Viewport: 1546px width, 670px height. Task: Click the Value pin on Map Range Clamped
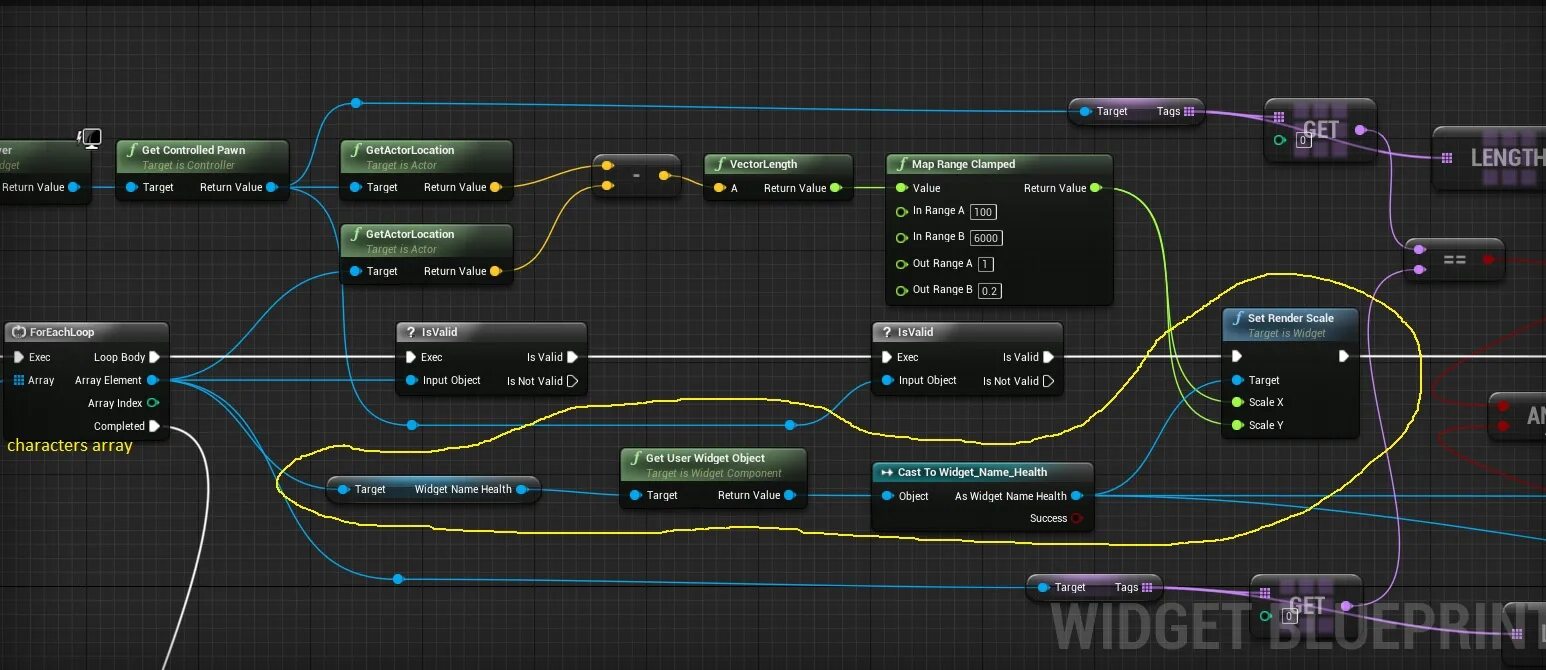tap(901, 187)
